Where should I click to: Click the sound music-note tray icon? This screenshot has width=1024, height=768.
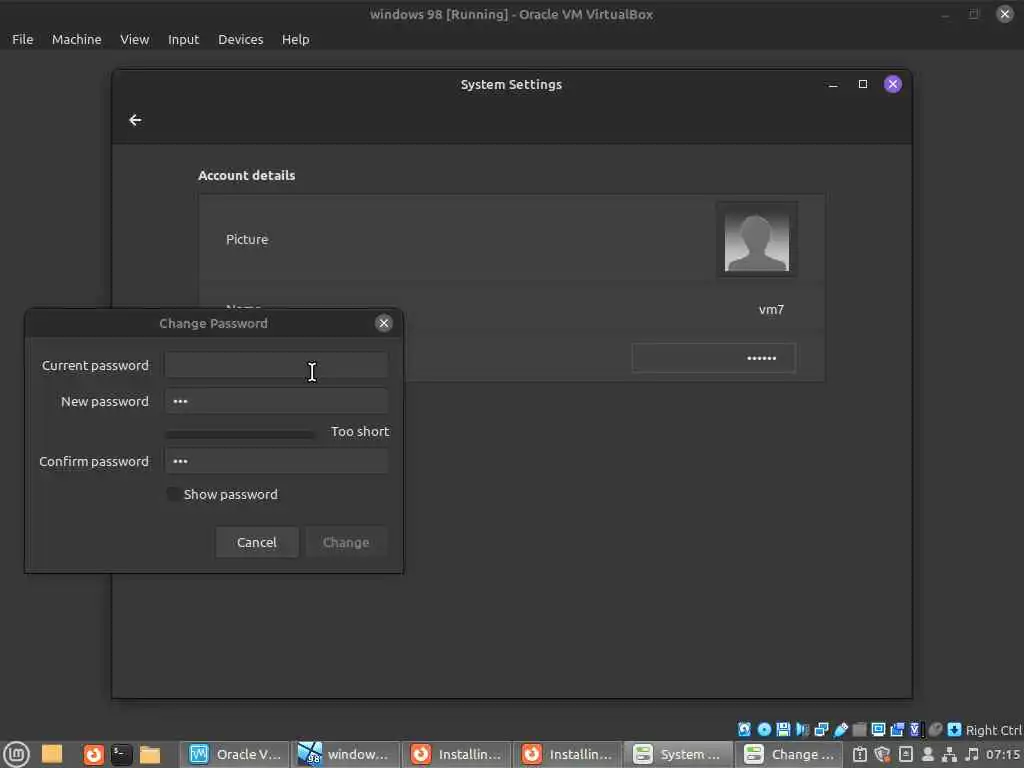[972, 754]
